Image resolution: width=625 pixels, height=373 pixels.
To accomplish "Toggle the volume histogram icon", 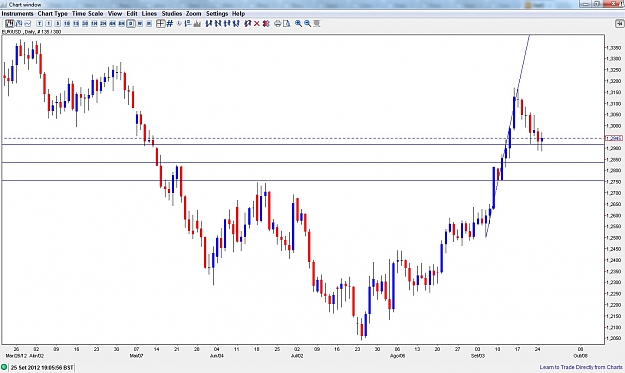I will point(197,24).
